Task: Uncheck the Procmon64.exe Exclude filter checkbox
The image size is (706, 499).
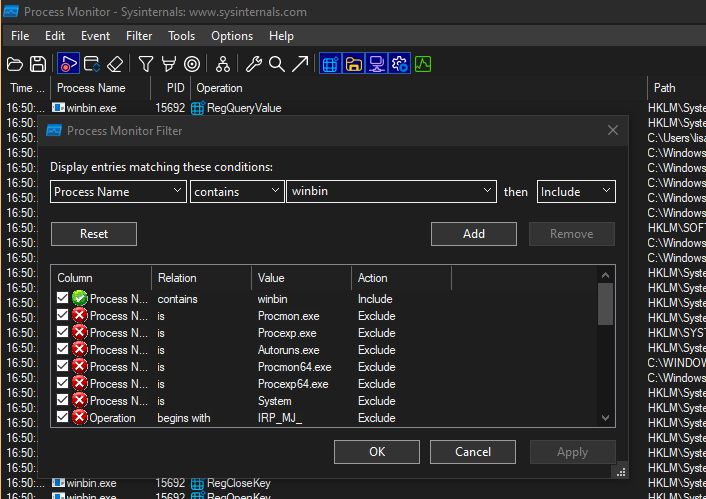Action: (63, 366)
